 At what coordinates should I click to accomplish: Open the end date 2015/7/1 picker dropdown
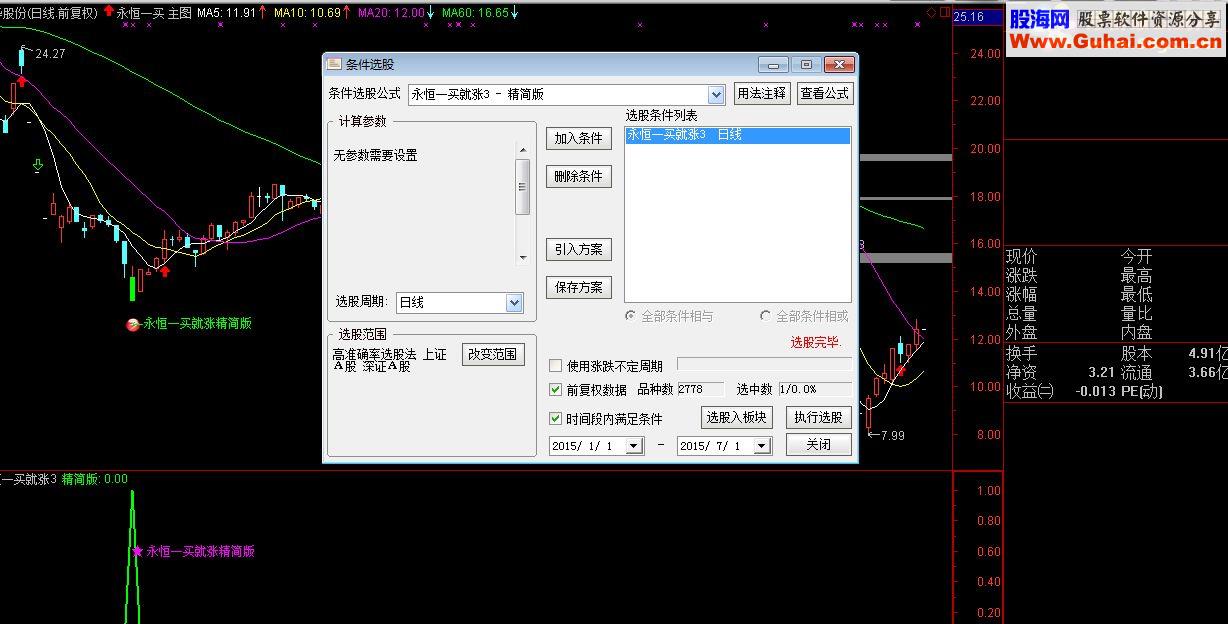tap(762, 447)
